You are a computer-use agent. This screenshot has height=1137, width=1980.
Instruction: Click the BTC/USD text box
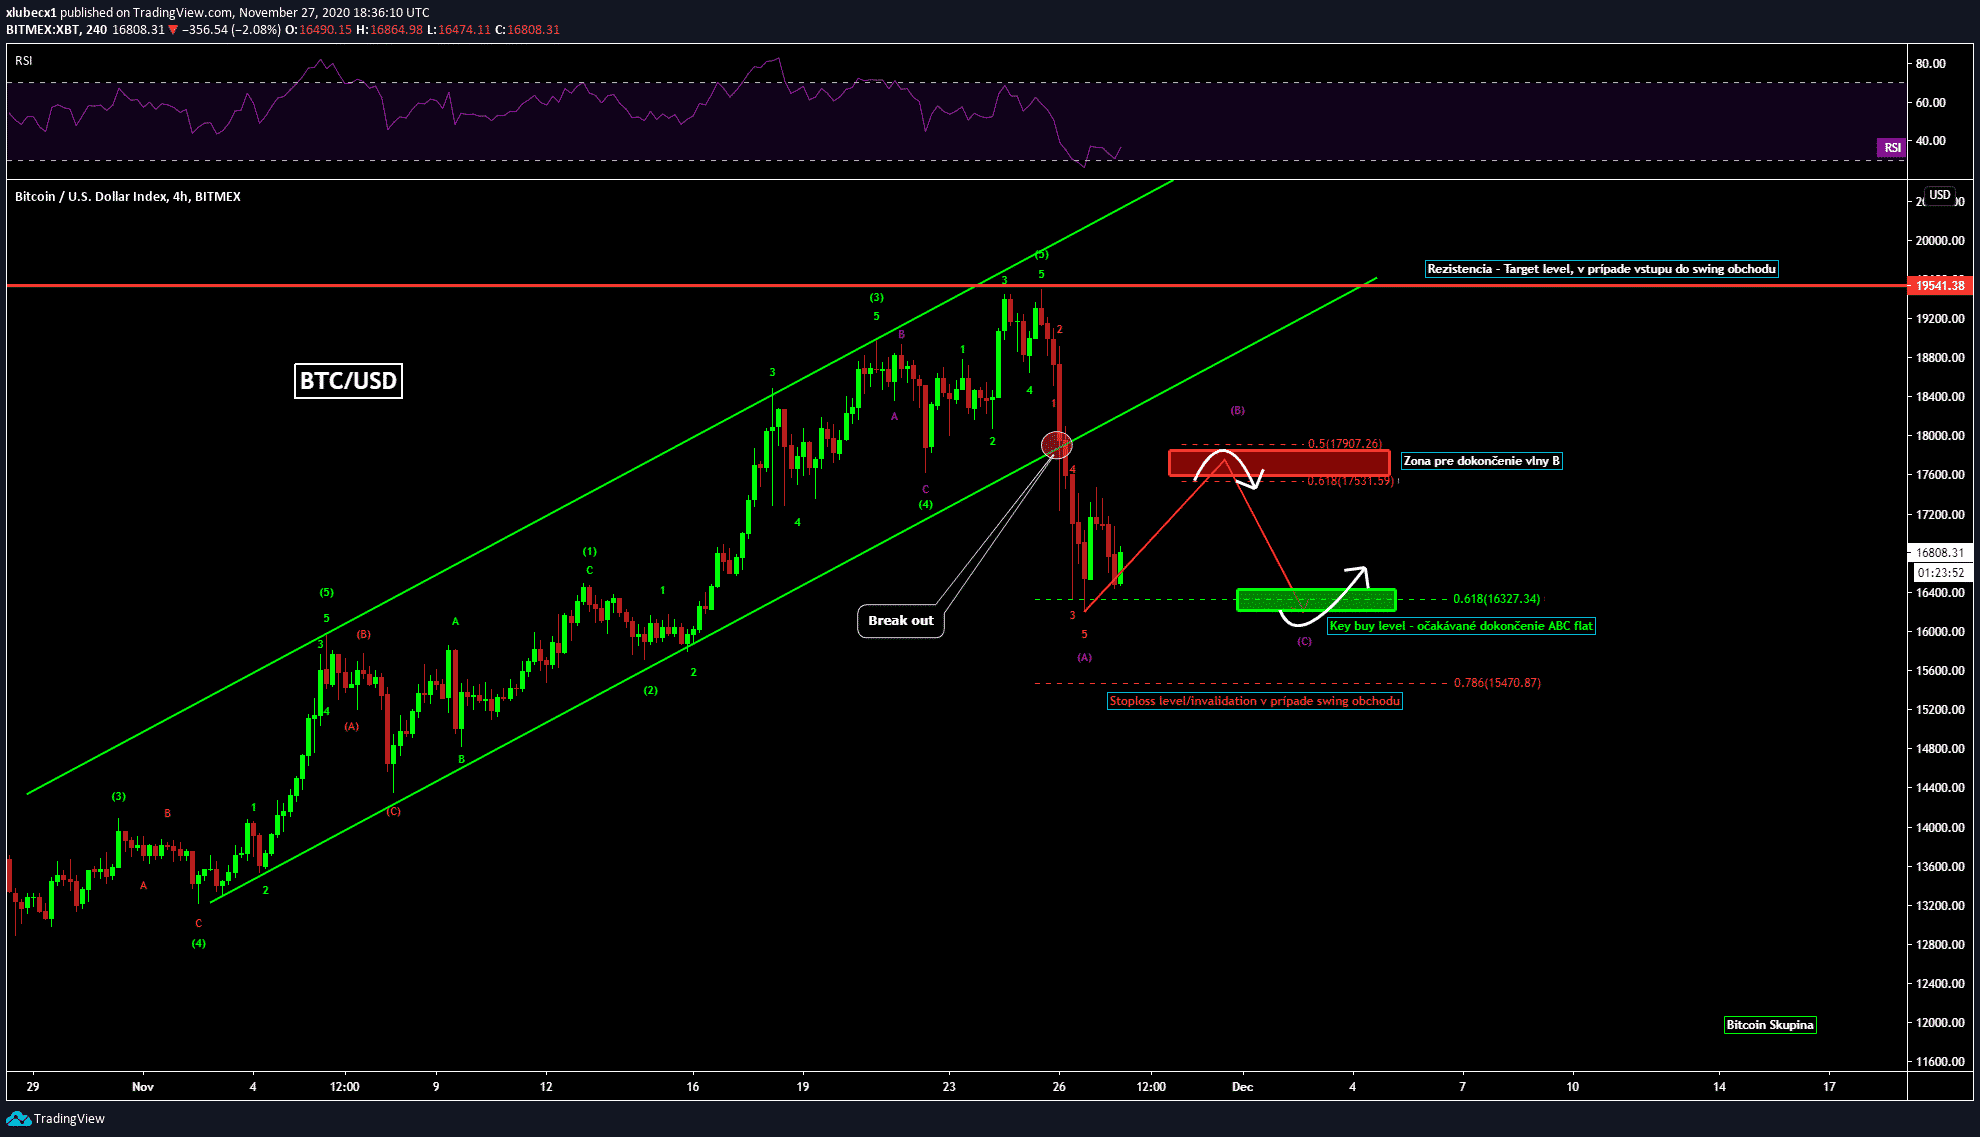[348, 381]
